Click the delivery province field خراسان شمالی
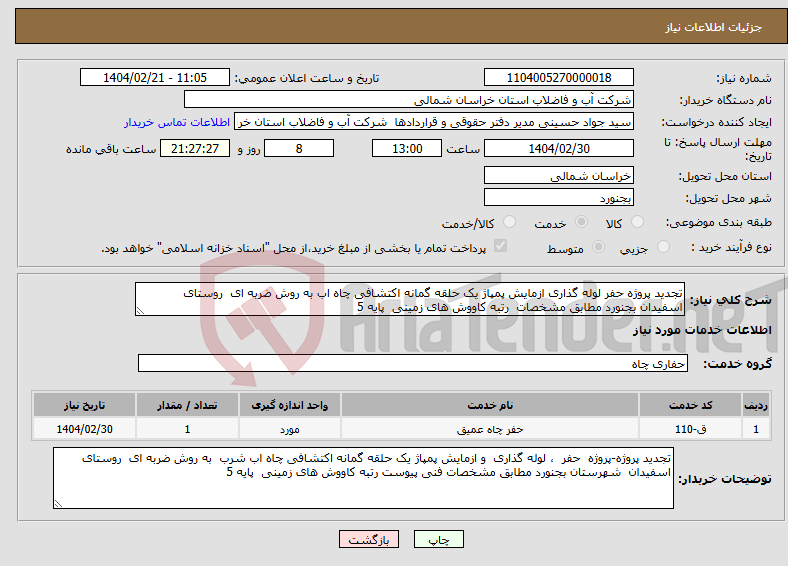Image resolution: width=788 pixels, height=566 pixels. [x=559, y=175]
